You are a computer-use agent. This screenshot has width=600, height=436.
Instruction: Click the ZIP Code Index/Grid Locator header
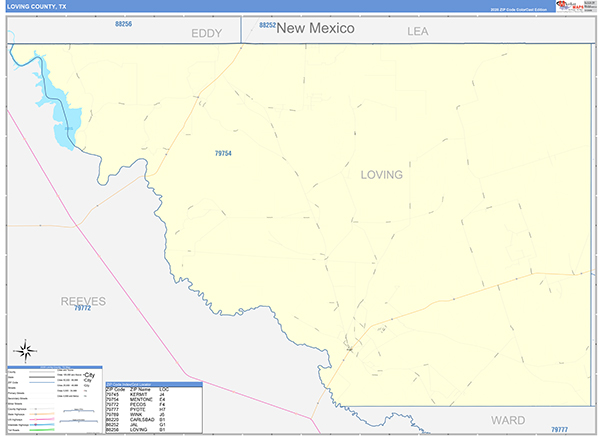point(154,384)
